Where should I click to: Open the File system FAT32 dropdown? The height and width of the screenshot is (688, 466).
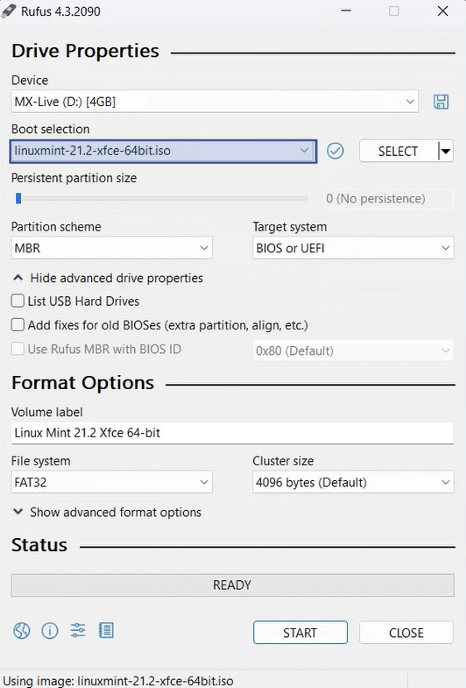(x=111, y=482)
